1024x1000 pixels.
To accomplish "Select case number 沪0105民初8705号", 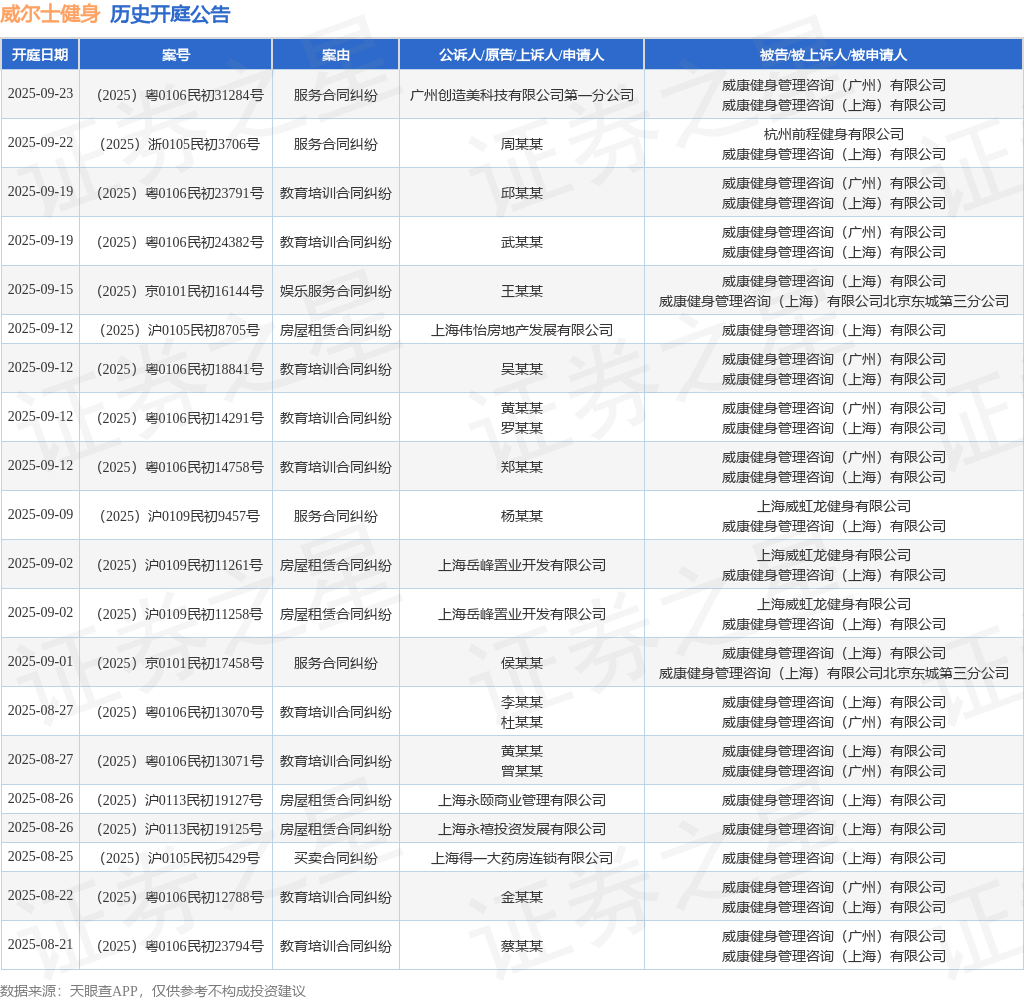I will (x=180, y=331).
